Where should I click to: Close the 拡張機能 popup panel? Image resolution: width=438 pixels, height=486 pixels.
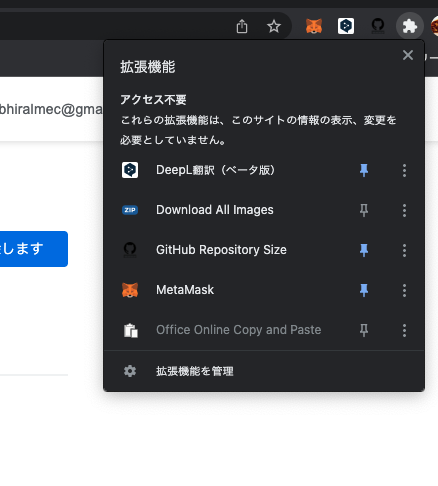coord(408,55)
